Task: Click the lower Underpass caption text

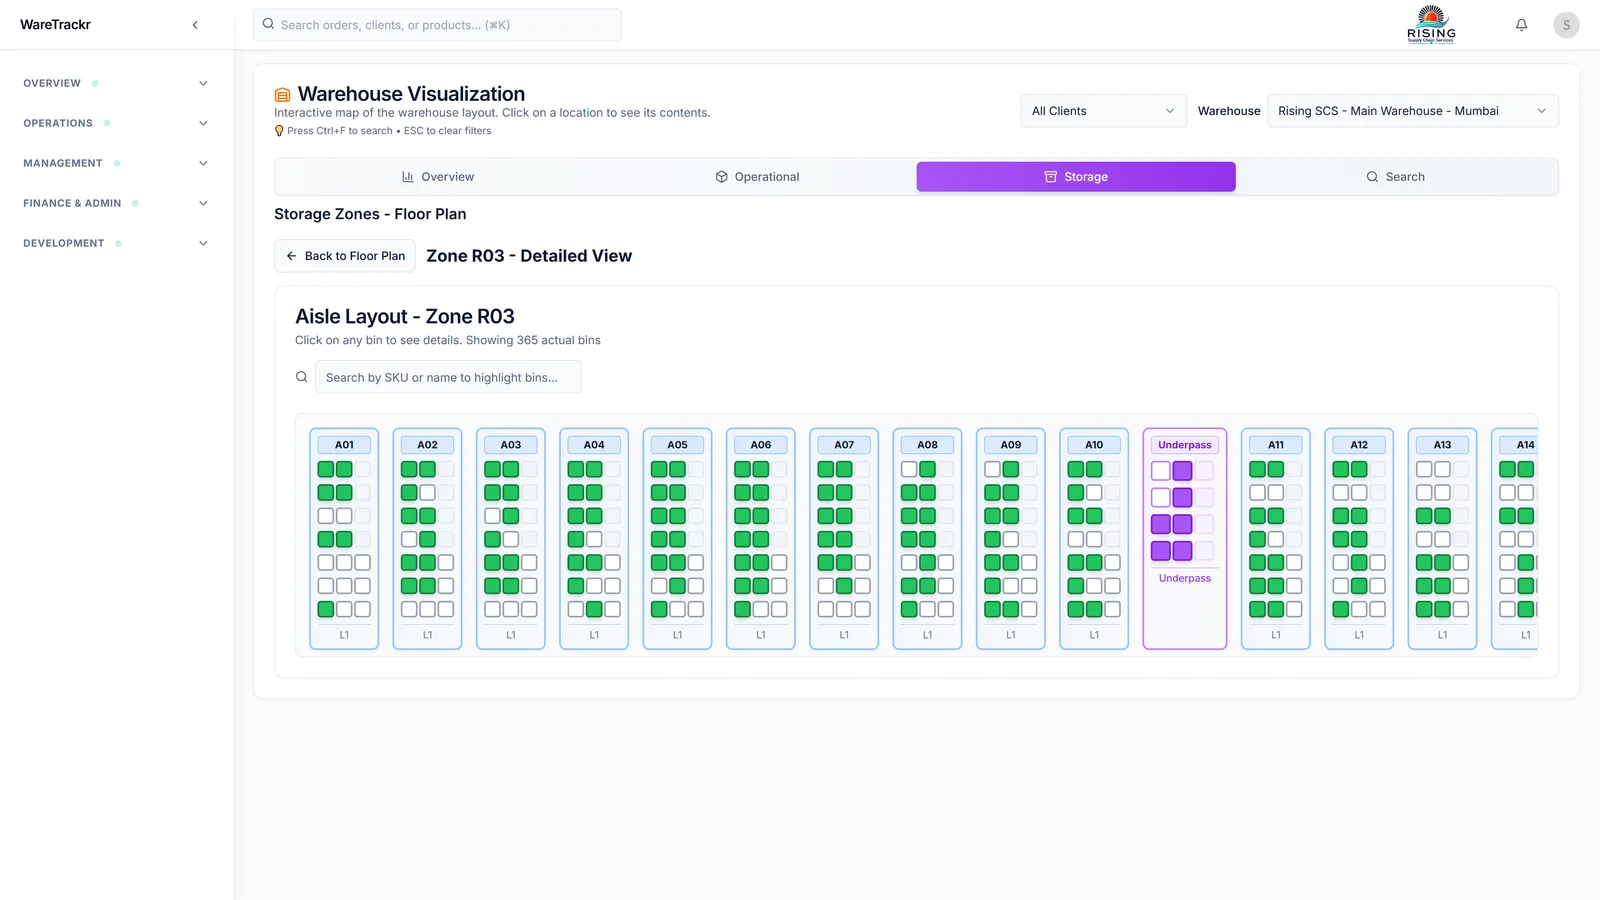Action: coord(1184,578)
